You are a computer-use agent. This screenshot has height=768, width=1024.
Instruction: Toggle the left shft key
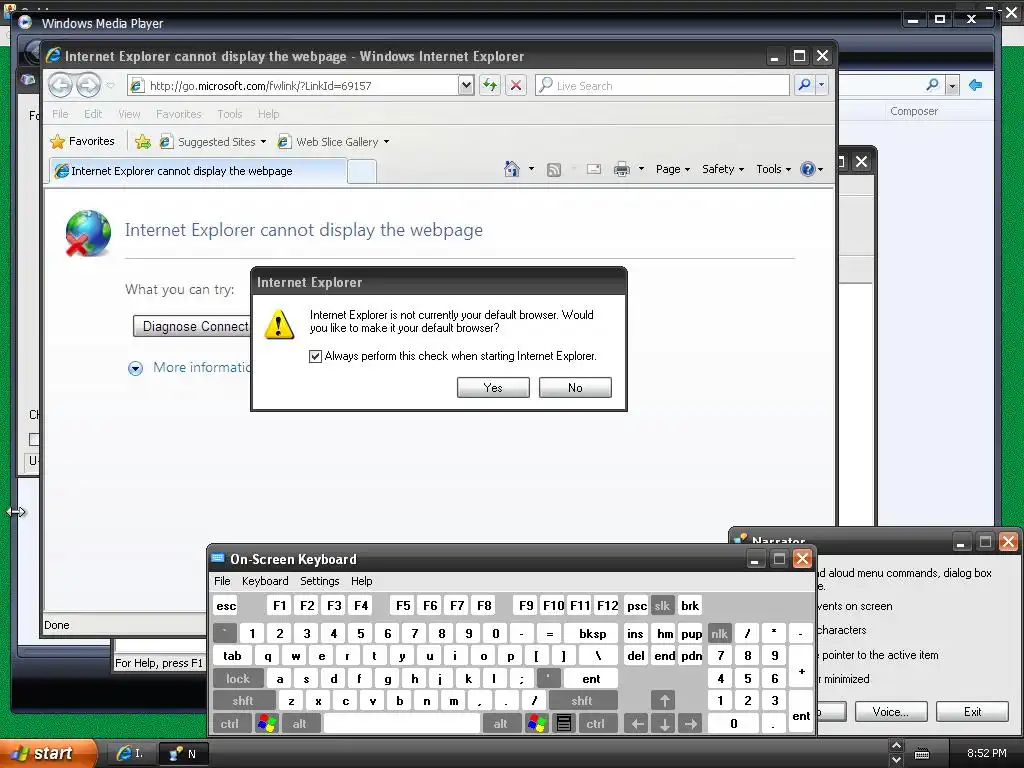coord(243,701)
